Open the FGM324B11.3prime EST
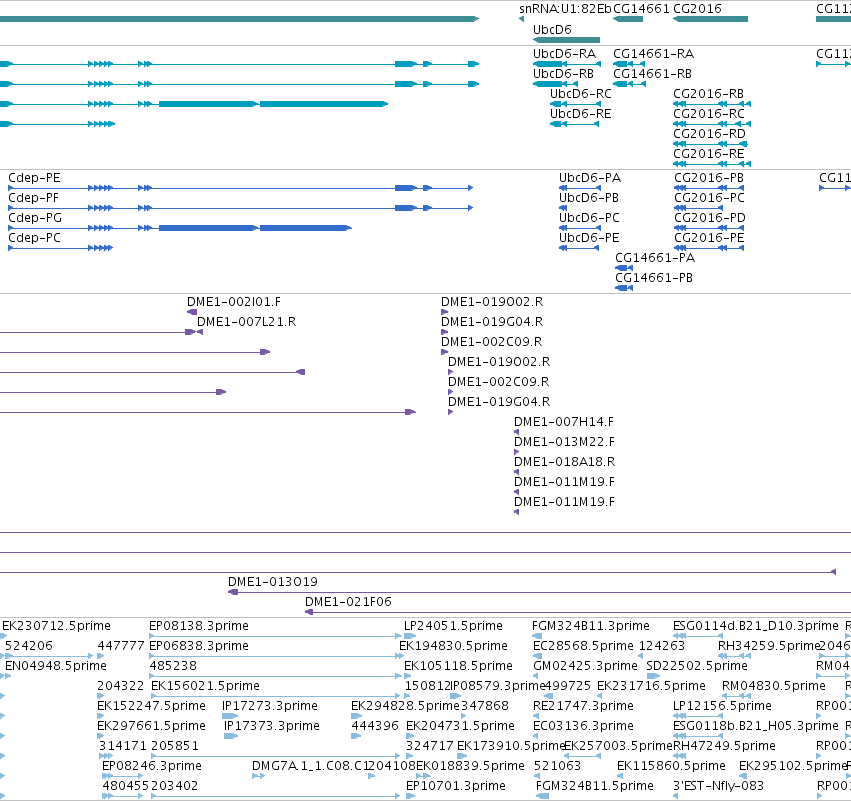This screenshot has height=801, width=851. [590, 626]
